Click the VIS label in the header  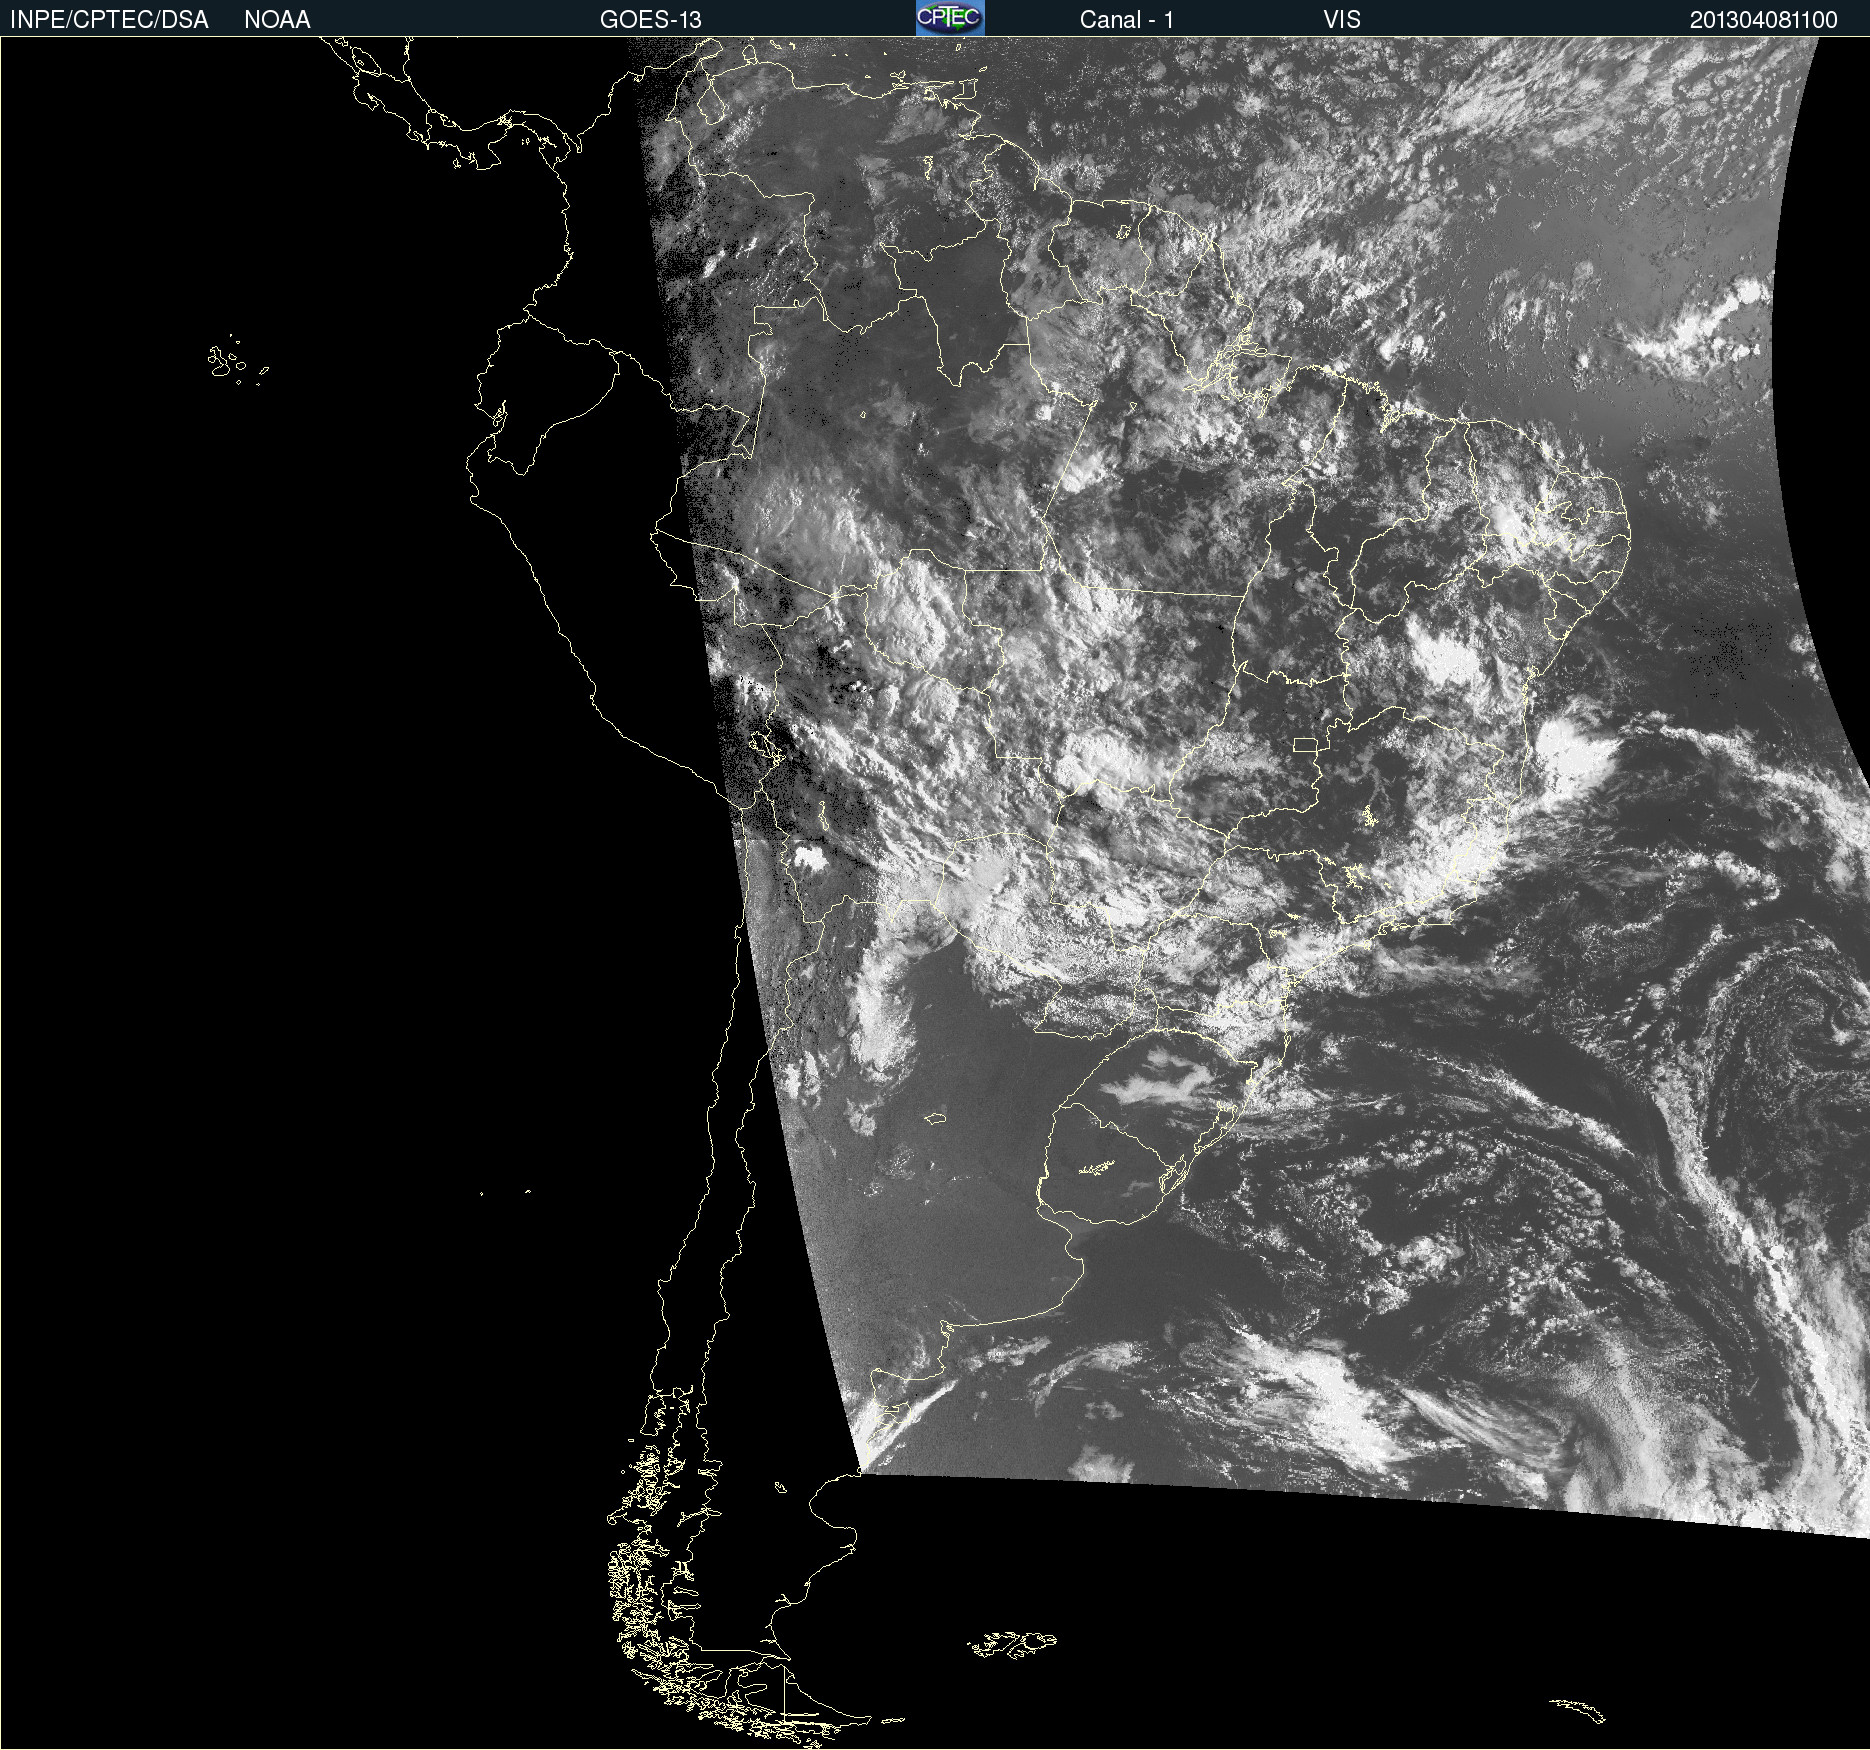(1342, 20)
